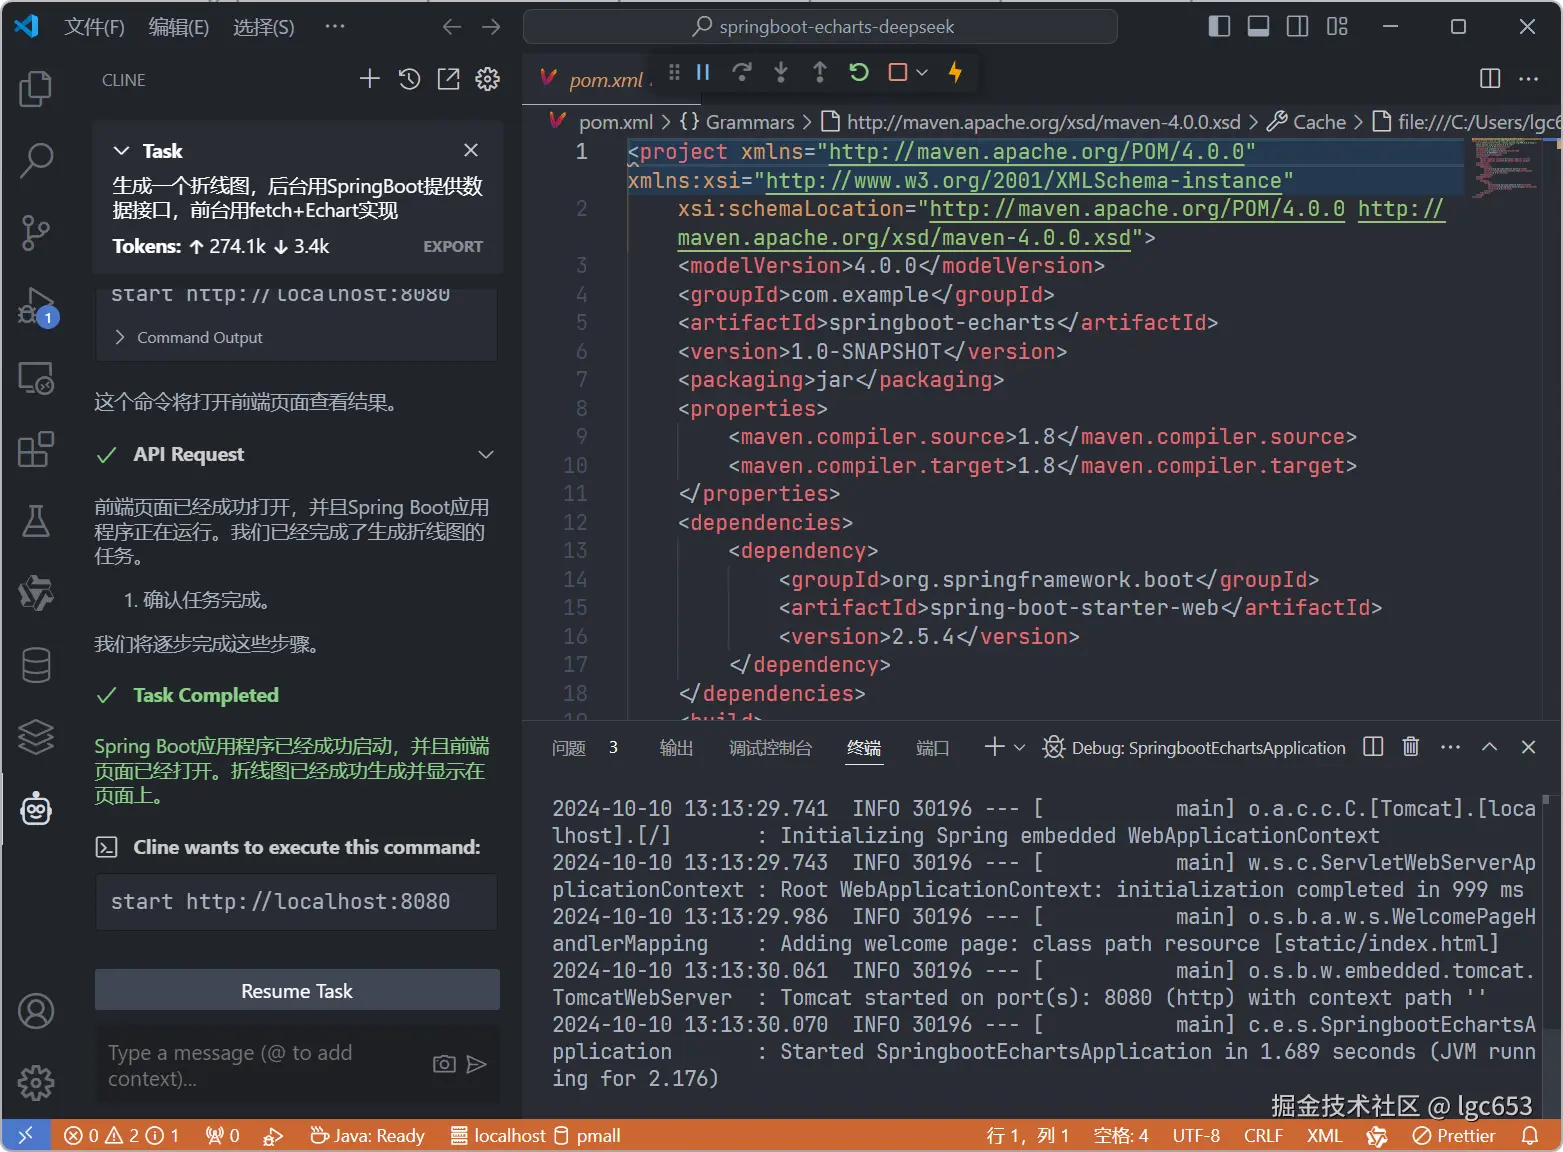Stop the debug session

[898, 72]
